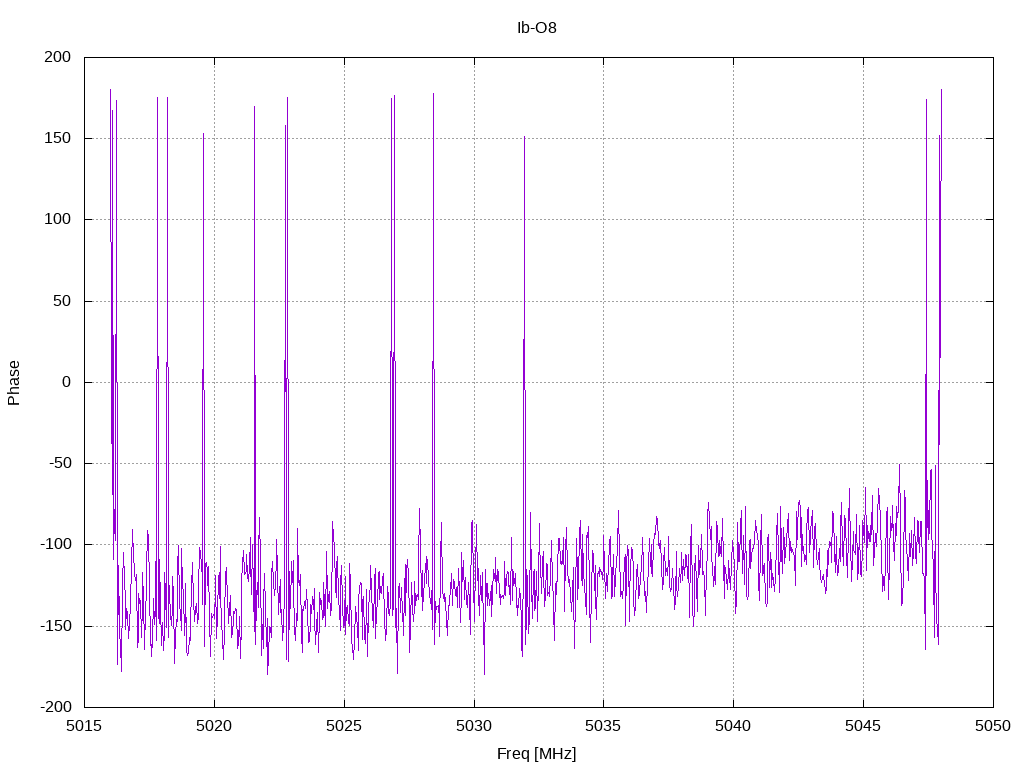1024x768 pixels.
Task: Click x-axis tick label 5035
Action: pyautogui.click(x=603, y=726)
